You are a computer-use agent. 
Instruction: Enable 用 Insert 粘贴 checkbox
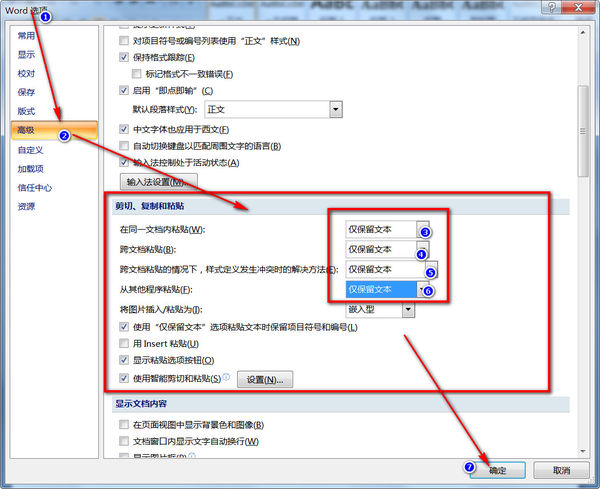(124, 344)
